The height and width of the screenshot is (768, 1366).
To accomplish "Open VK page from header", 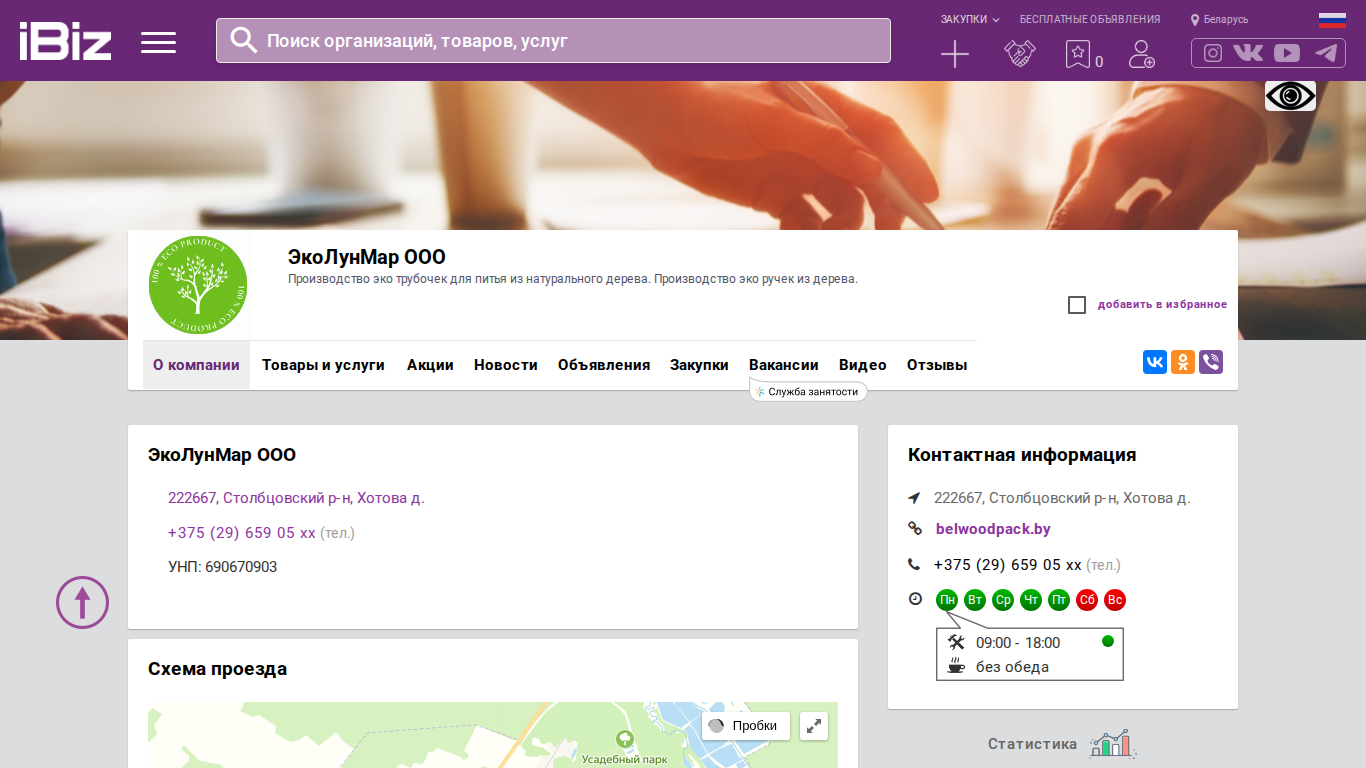I will 1248,53.
